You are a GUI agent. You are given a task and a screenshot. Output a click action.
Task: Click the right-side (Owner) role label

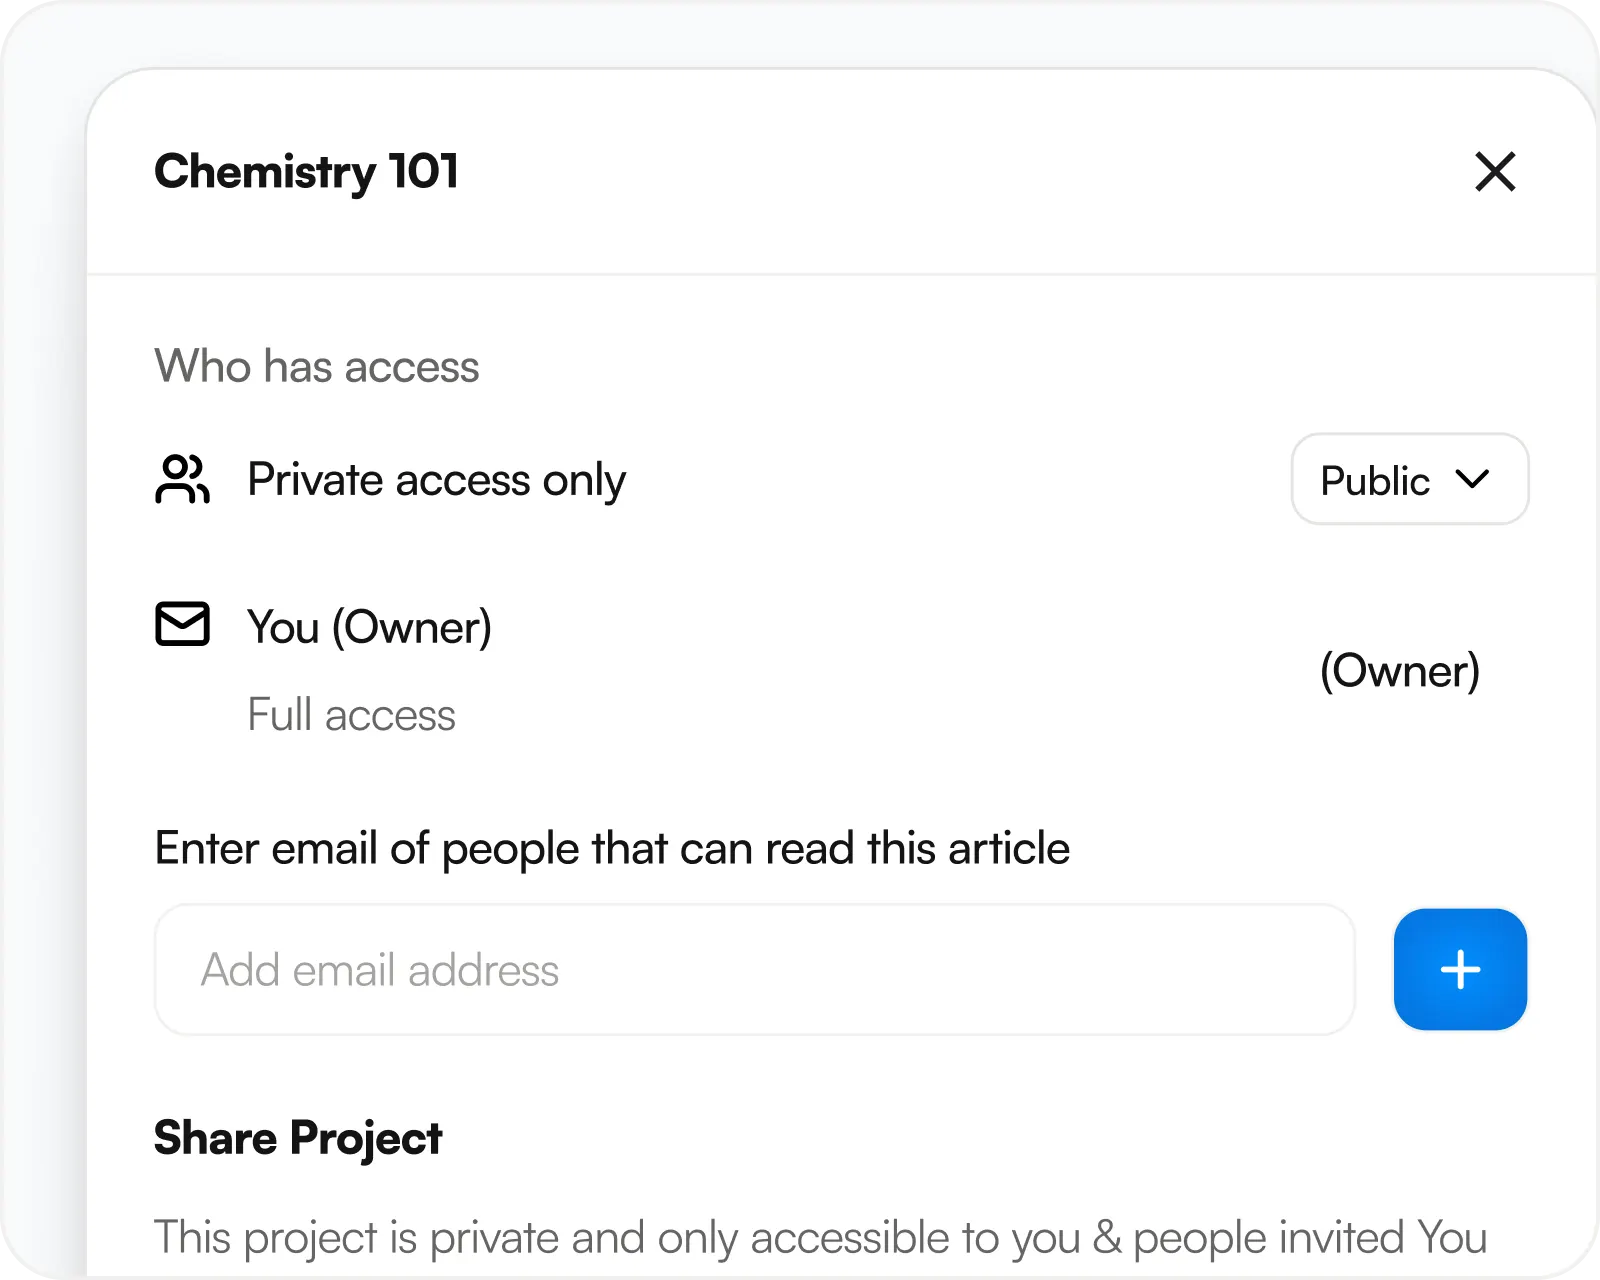(1399, 671)
